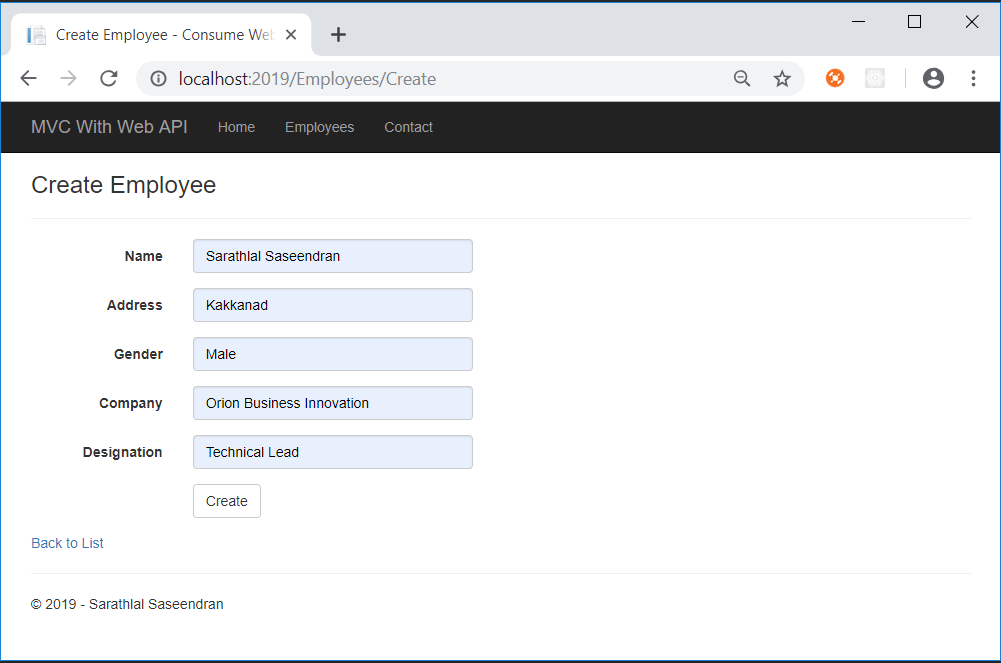
Task: Open the zoom magnifier icon in address bar
Action: (x=742, y=79)
